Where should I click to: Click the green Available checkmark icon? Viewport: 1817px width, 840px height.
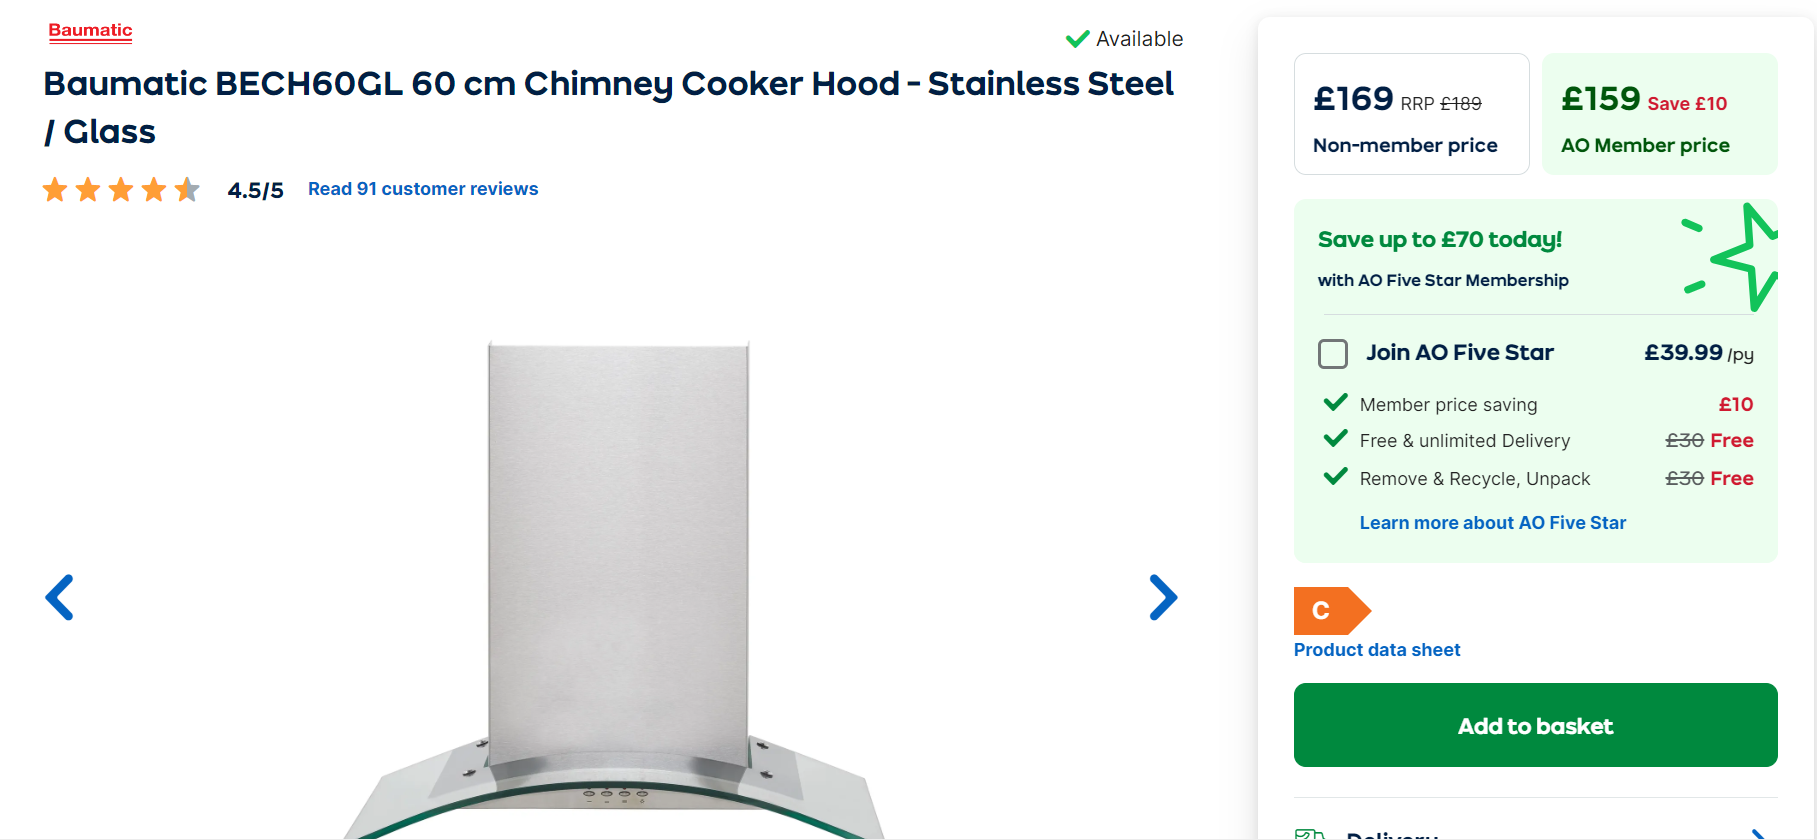click(1077, 39)
